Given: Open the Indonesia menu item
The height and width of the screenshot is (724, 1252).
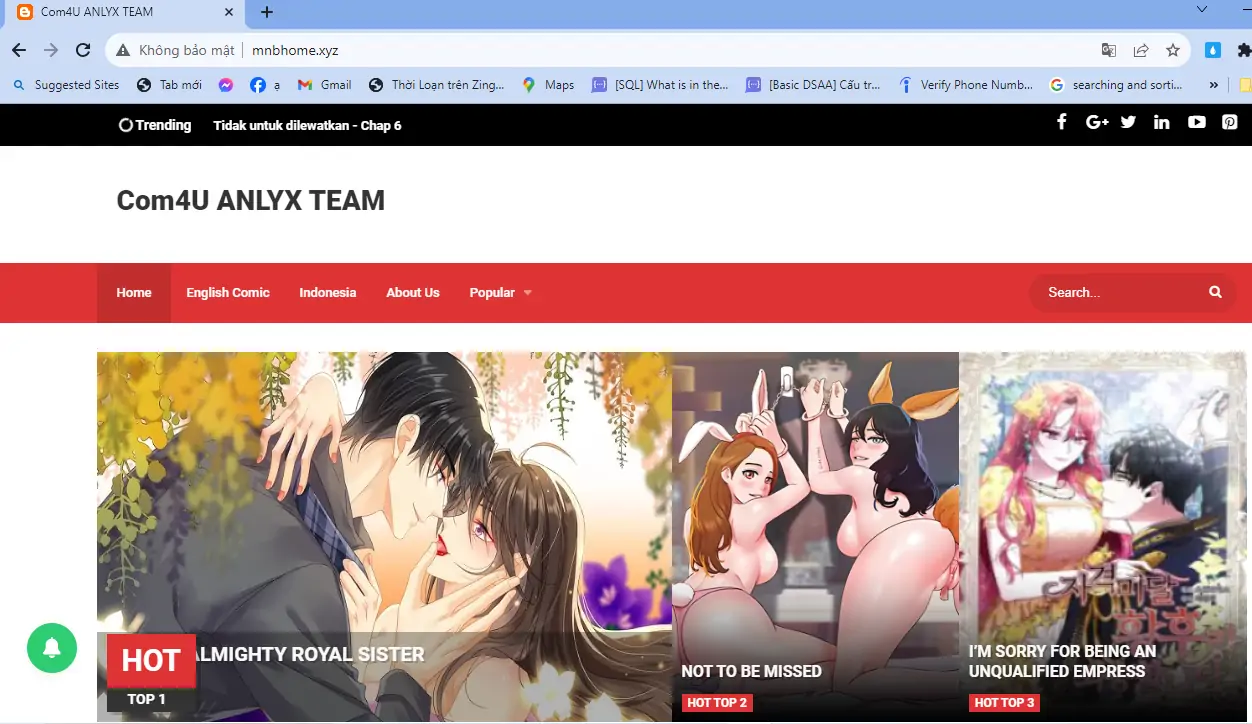Looking at the screenshot, I should [x=327, y=293].
